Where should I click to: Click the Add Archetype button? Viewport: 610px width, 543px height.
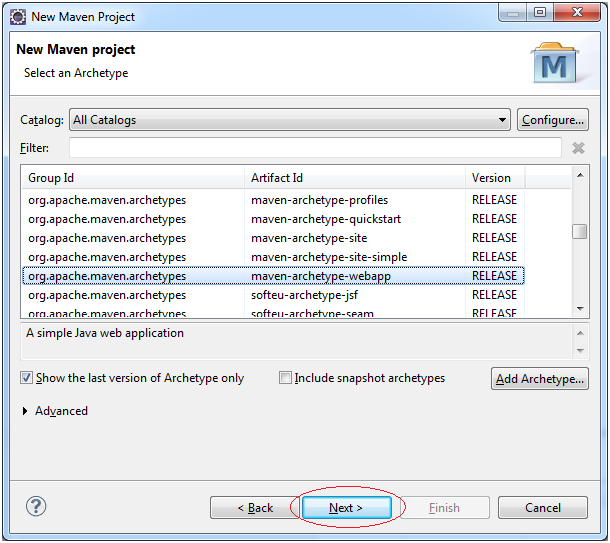tap(540, 378)
